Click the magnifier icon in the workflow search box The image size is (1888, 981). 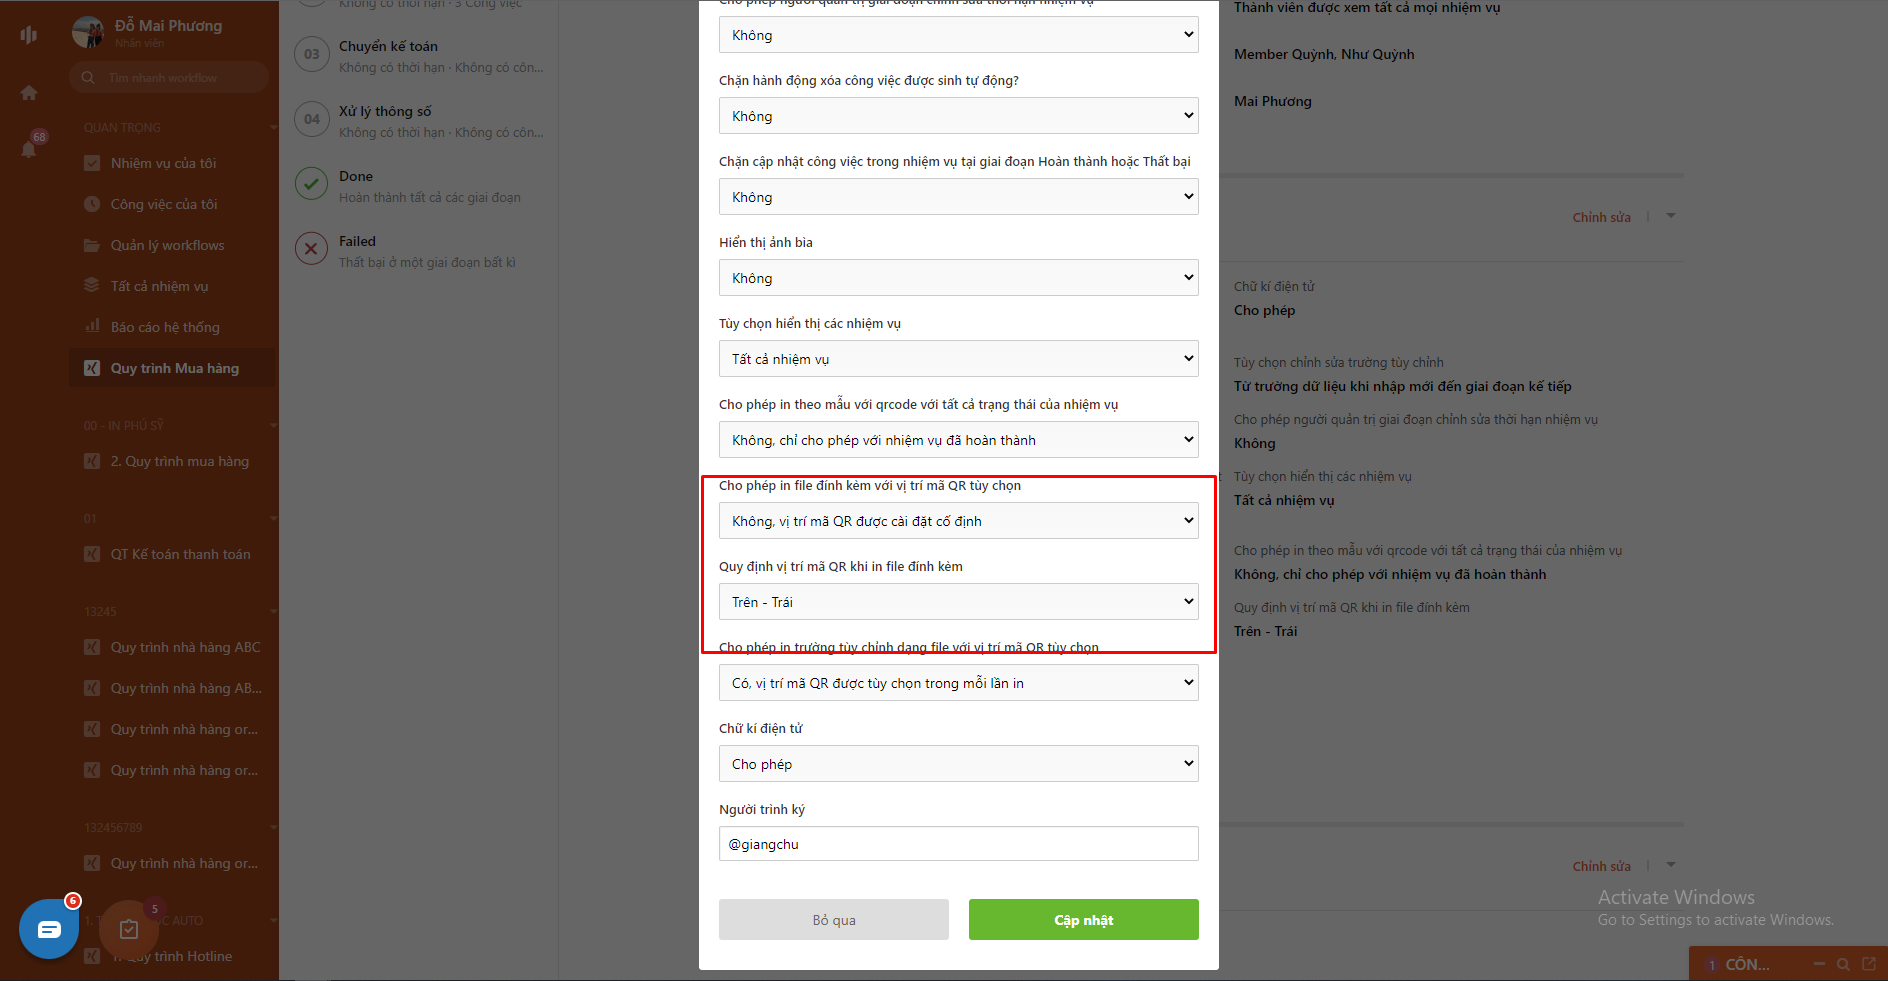tap(88, 78)
